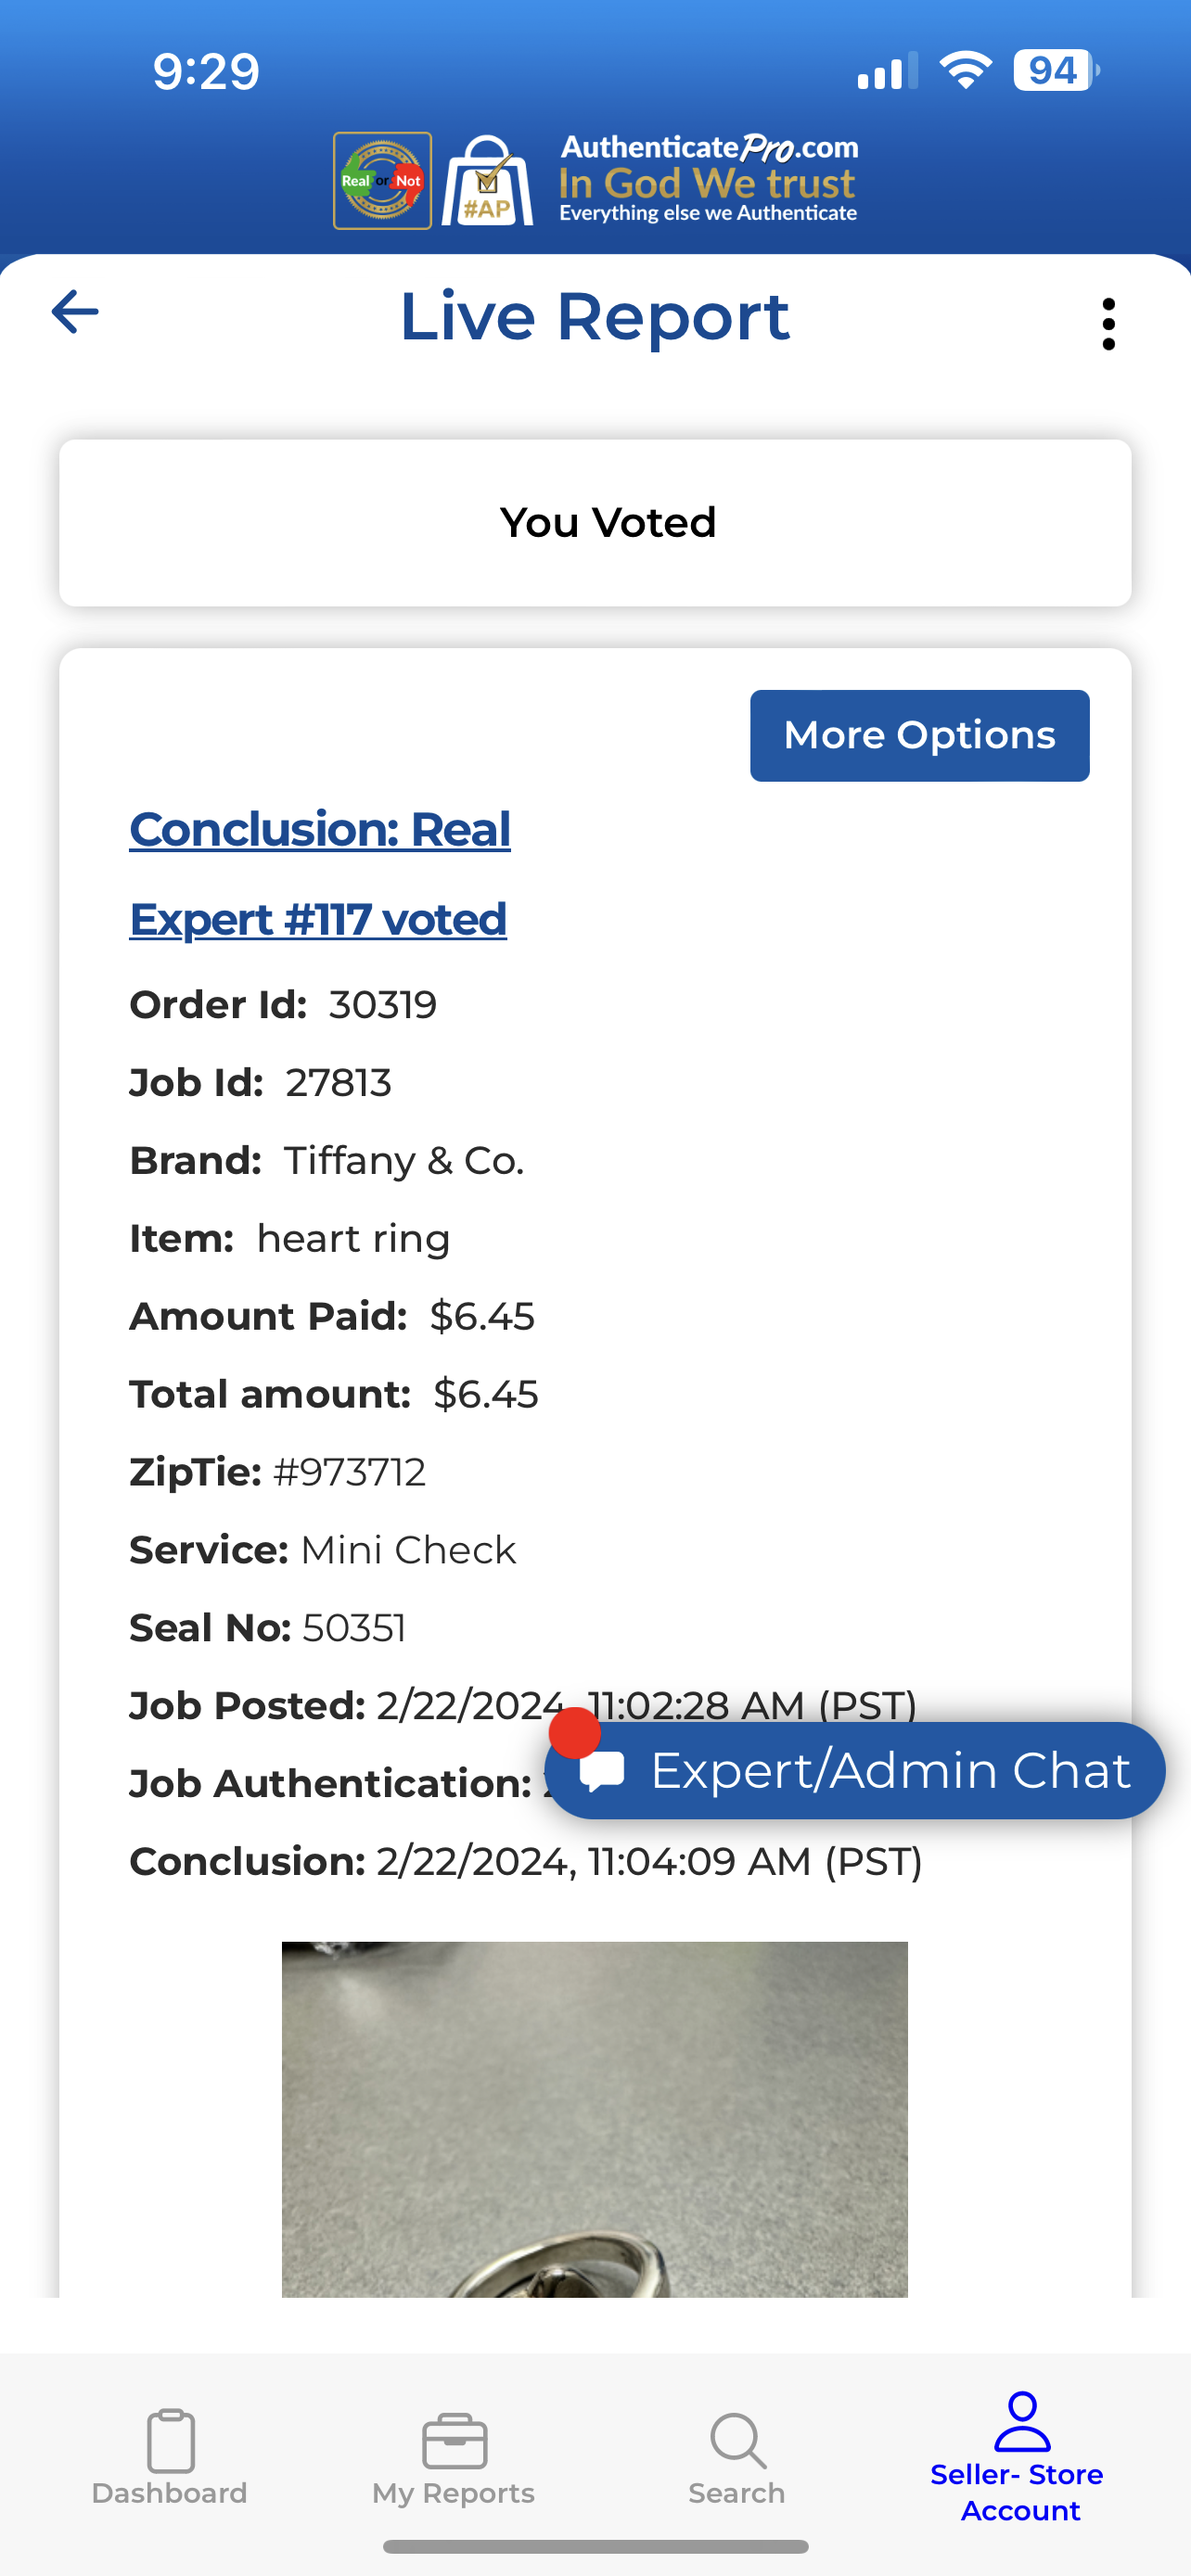The width and height of the screenshot is (1191, 2576).
Task: Tap the back arrow icon
Action: click(75, 312)
